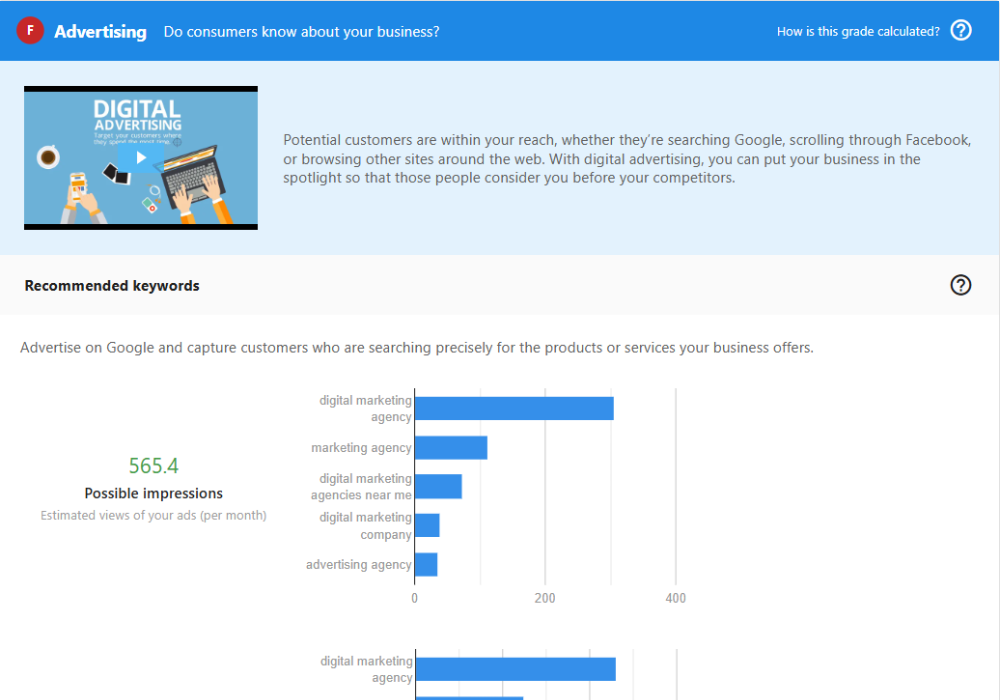Click the Recommended keywords help icon
This screenshot has height=700, width=1000.
pyautogui.click(x=960, y=286)
